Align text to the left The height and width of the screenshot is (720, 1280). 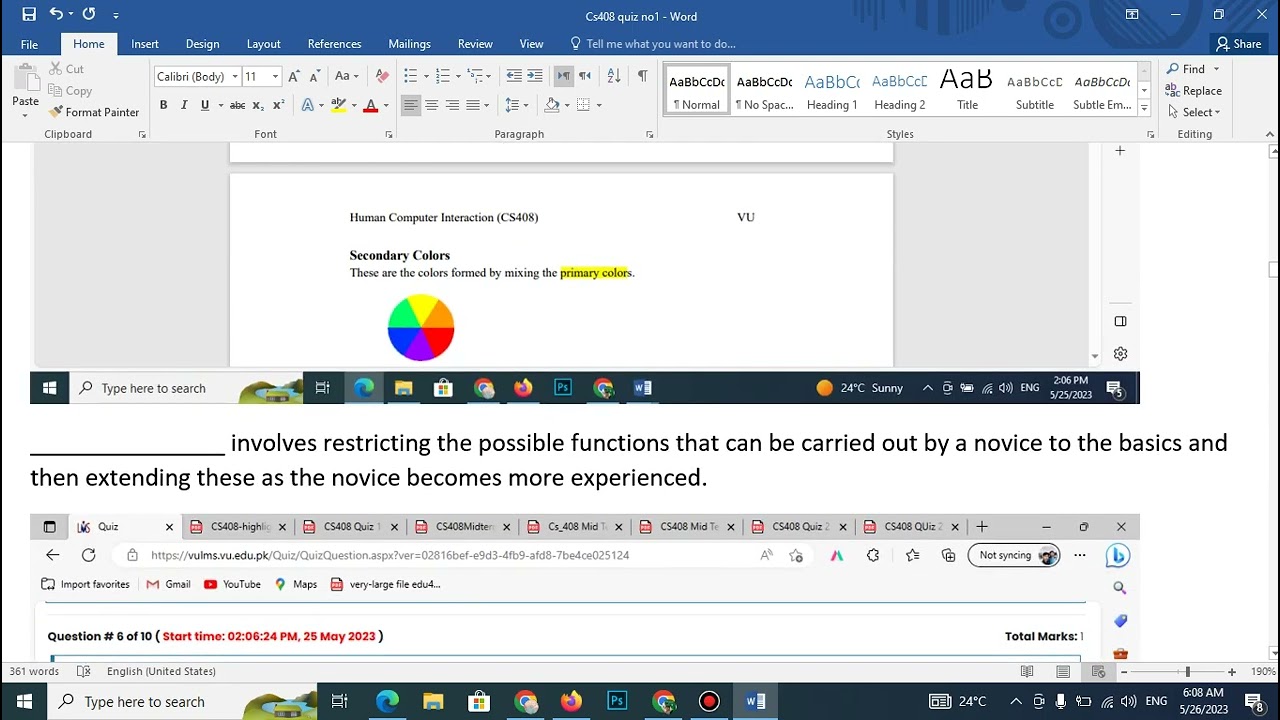click(410, 105)
